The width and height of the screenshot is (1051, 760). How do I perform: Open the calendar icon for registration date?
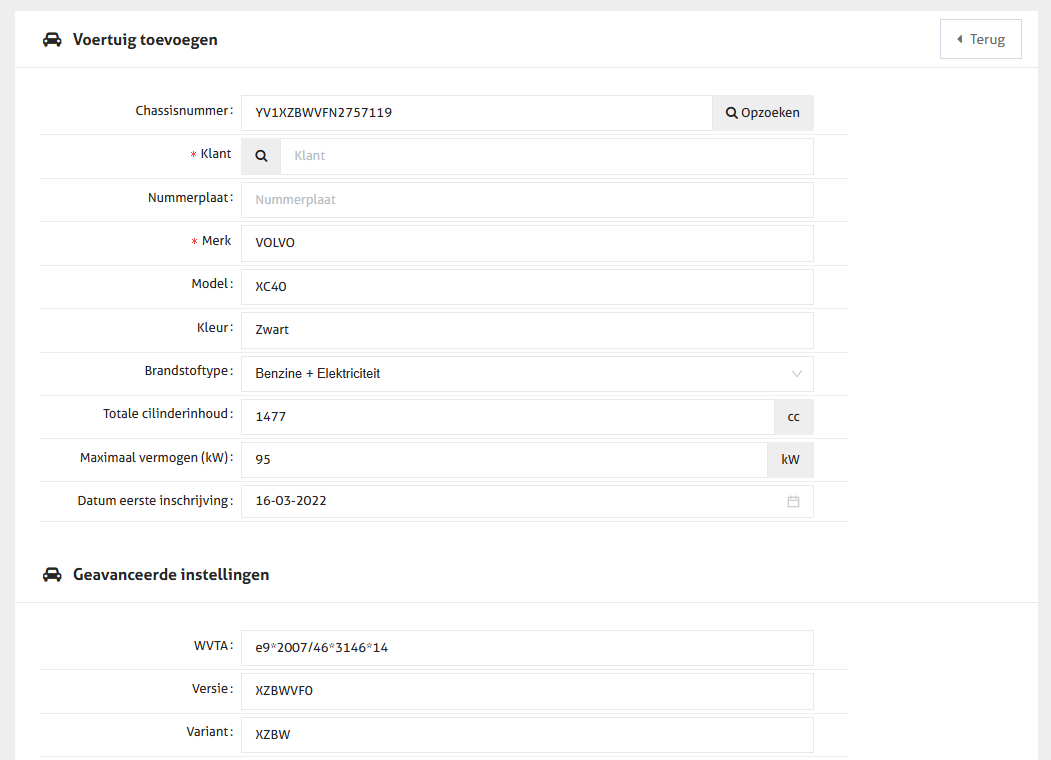[x=793, y=501]
